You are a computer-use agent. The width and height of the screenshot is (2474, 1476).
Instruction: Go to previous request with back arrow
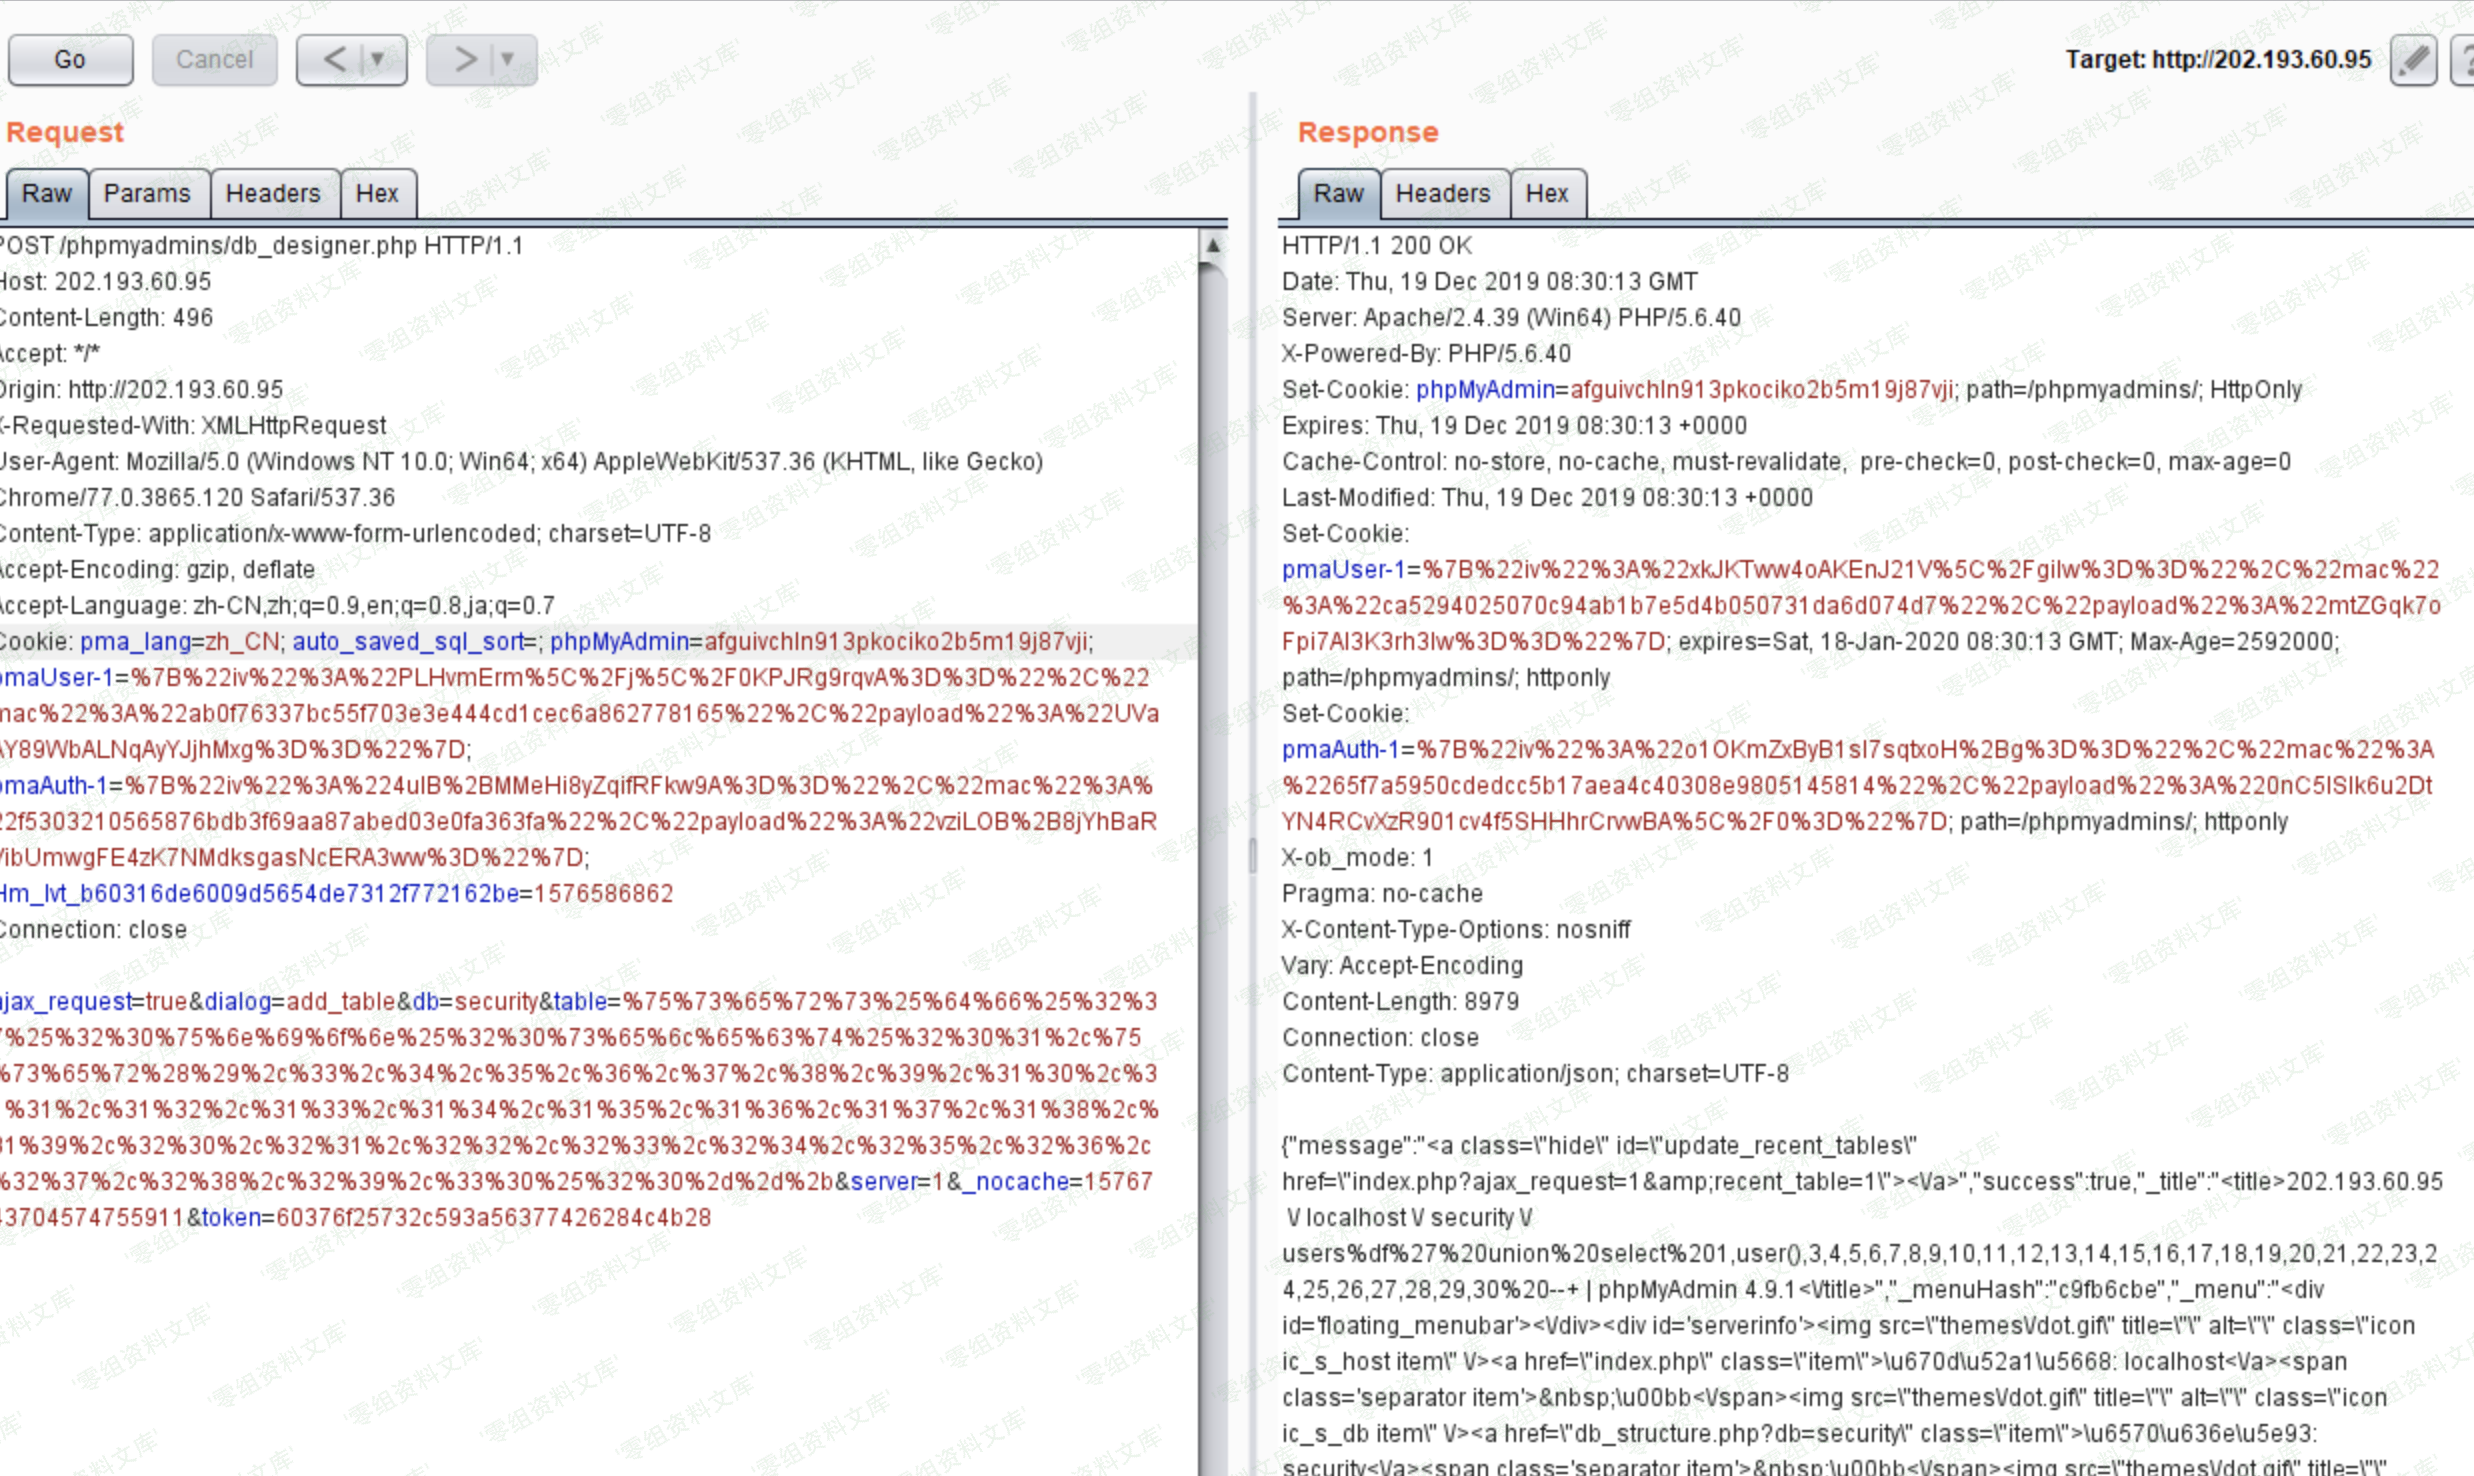[335, 60]
